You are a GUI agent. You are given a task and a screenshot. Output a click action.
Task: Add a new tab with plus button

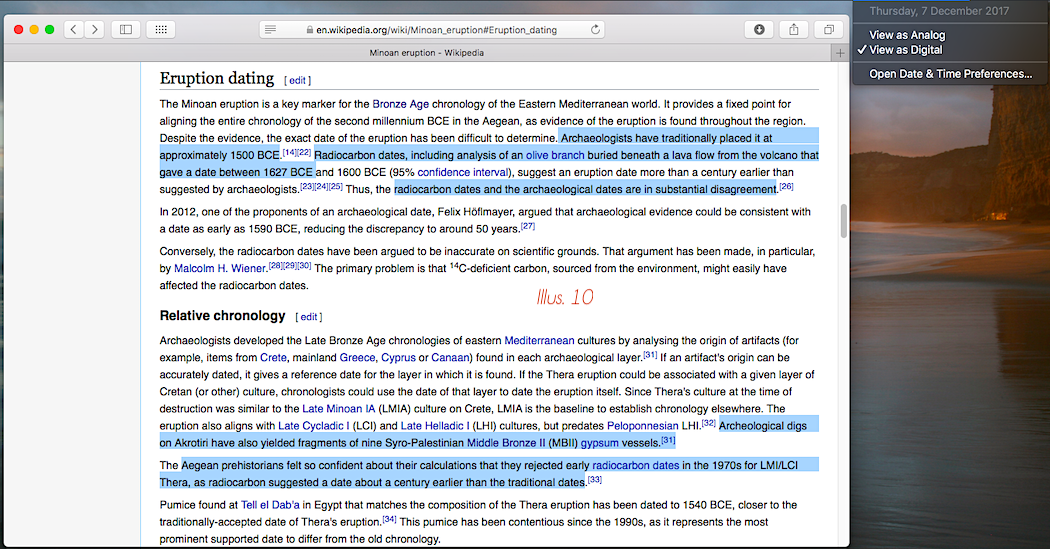tap(840, 53)
